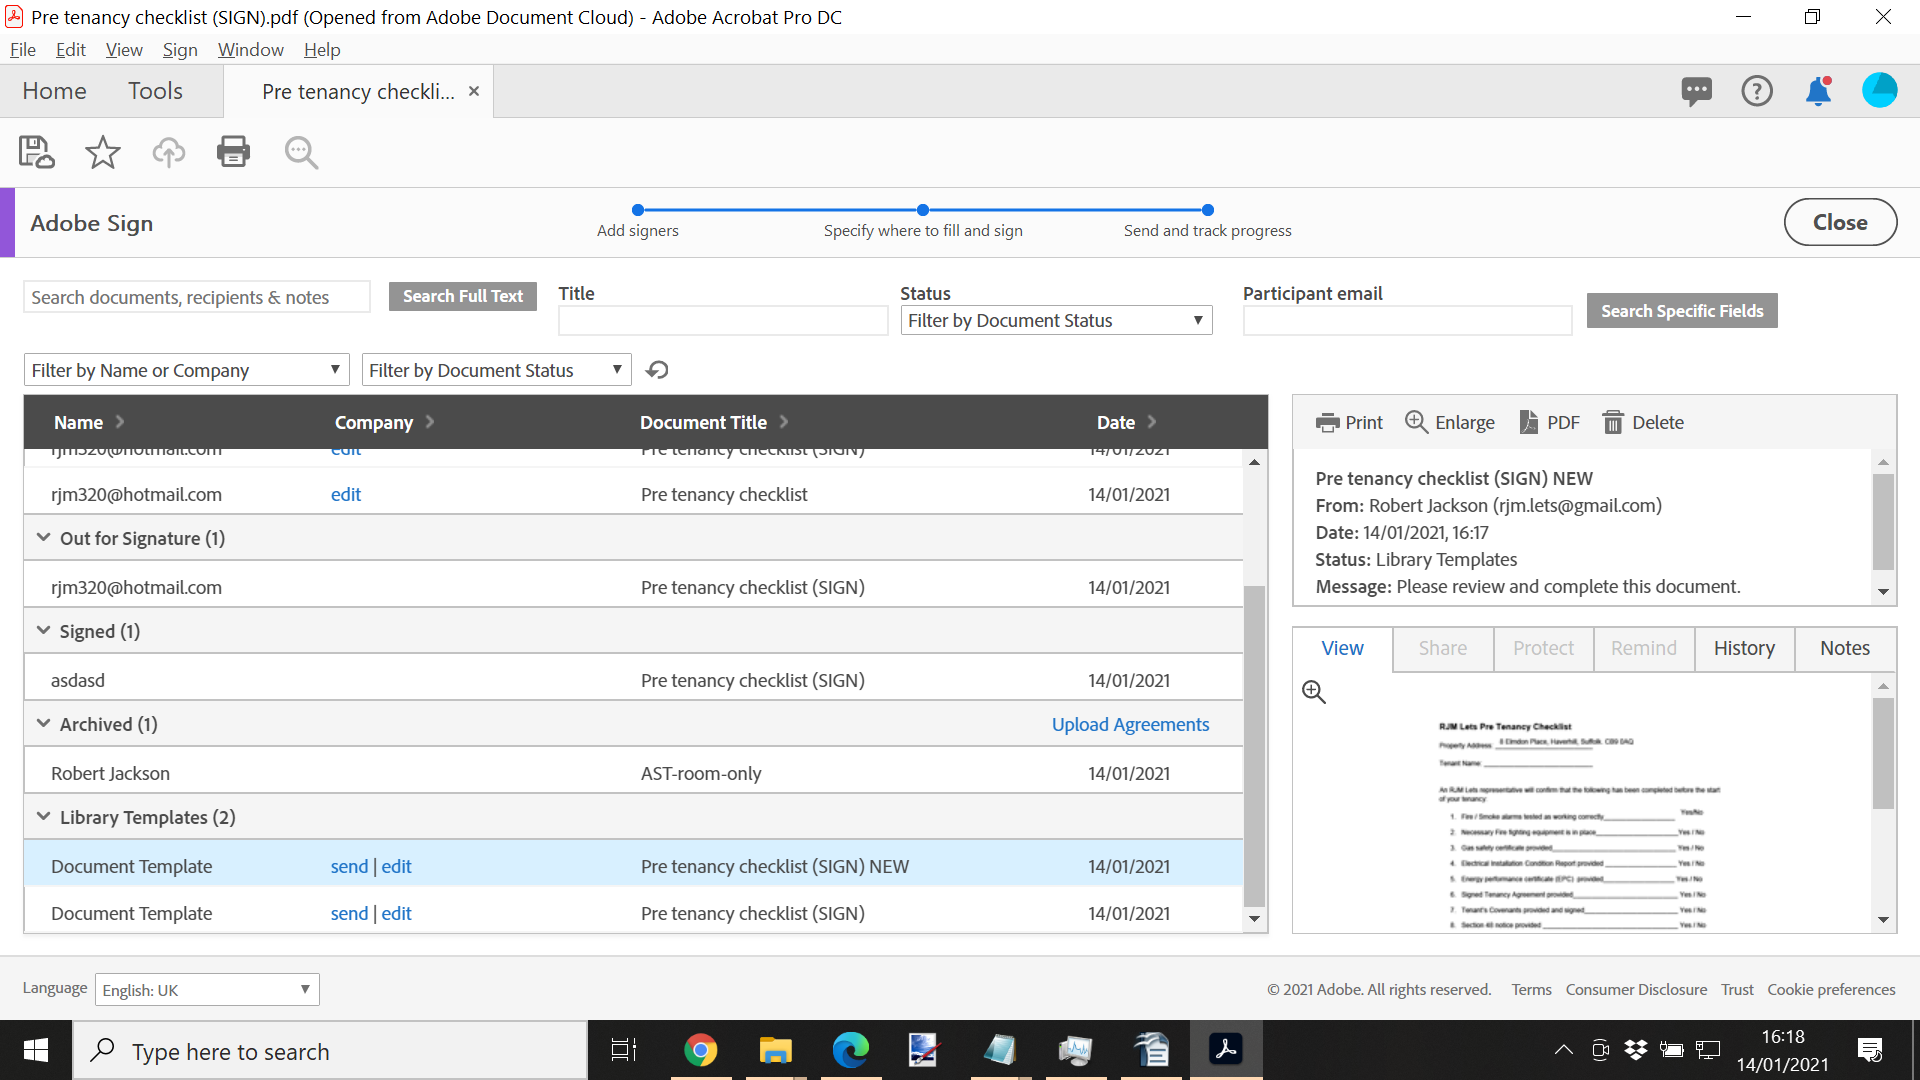Open the Sign menu
The image size is (1920, 1080).
[x=180, y=50]
